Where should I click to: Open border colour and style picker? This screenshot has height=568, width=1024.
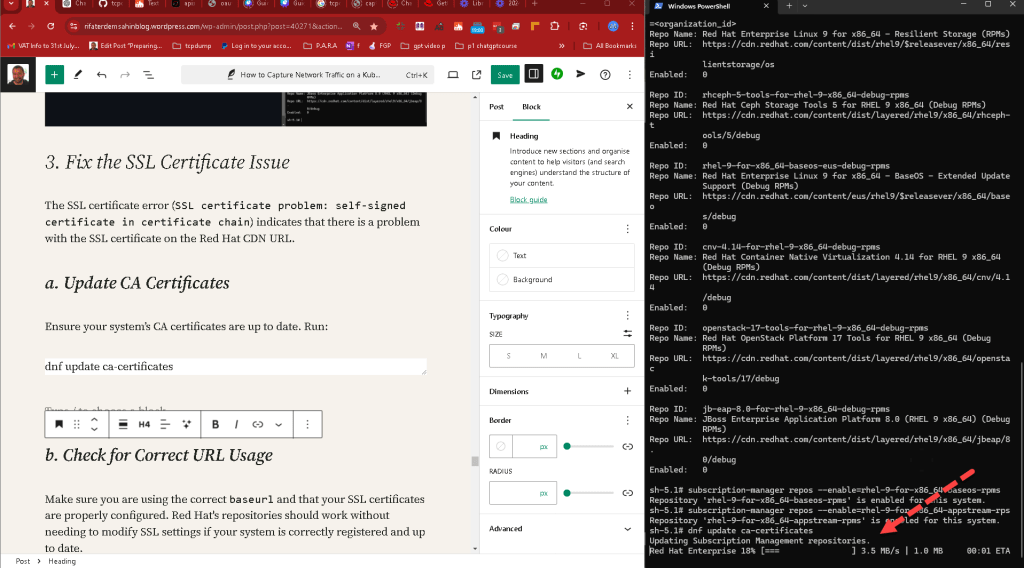tap(501, 447)
